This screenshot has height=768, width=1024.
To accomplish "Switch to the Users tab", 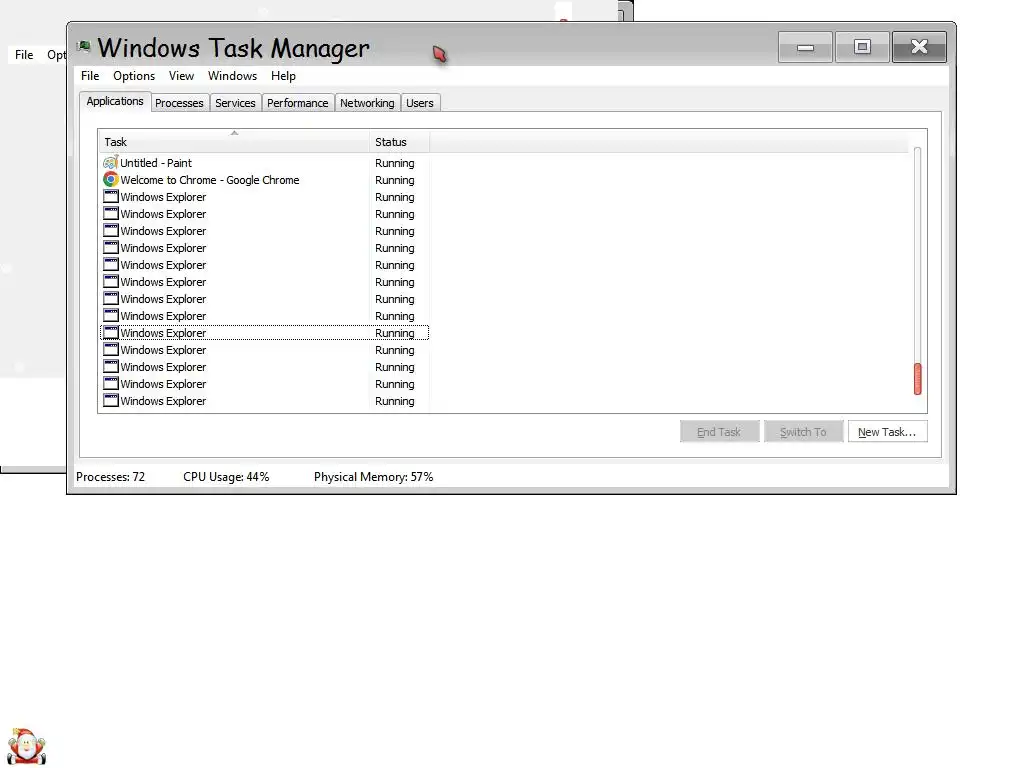I will click(x=420, y=103).
